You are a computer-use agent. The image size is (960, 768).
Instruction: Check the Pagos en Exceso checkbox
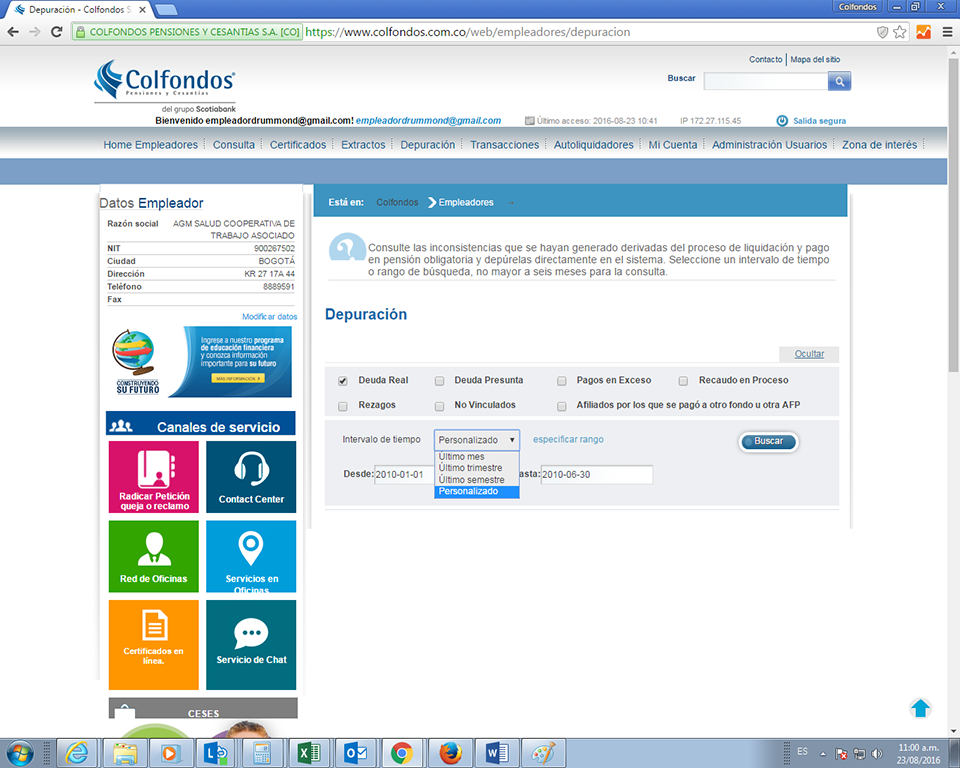tap(562, 381)
